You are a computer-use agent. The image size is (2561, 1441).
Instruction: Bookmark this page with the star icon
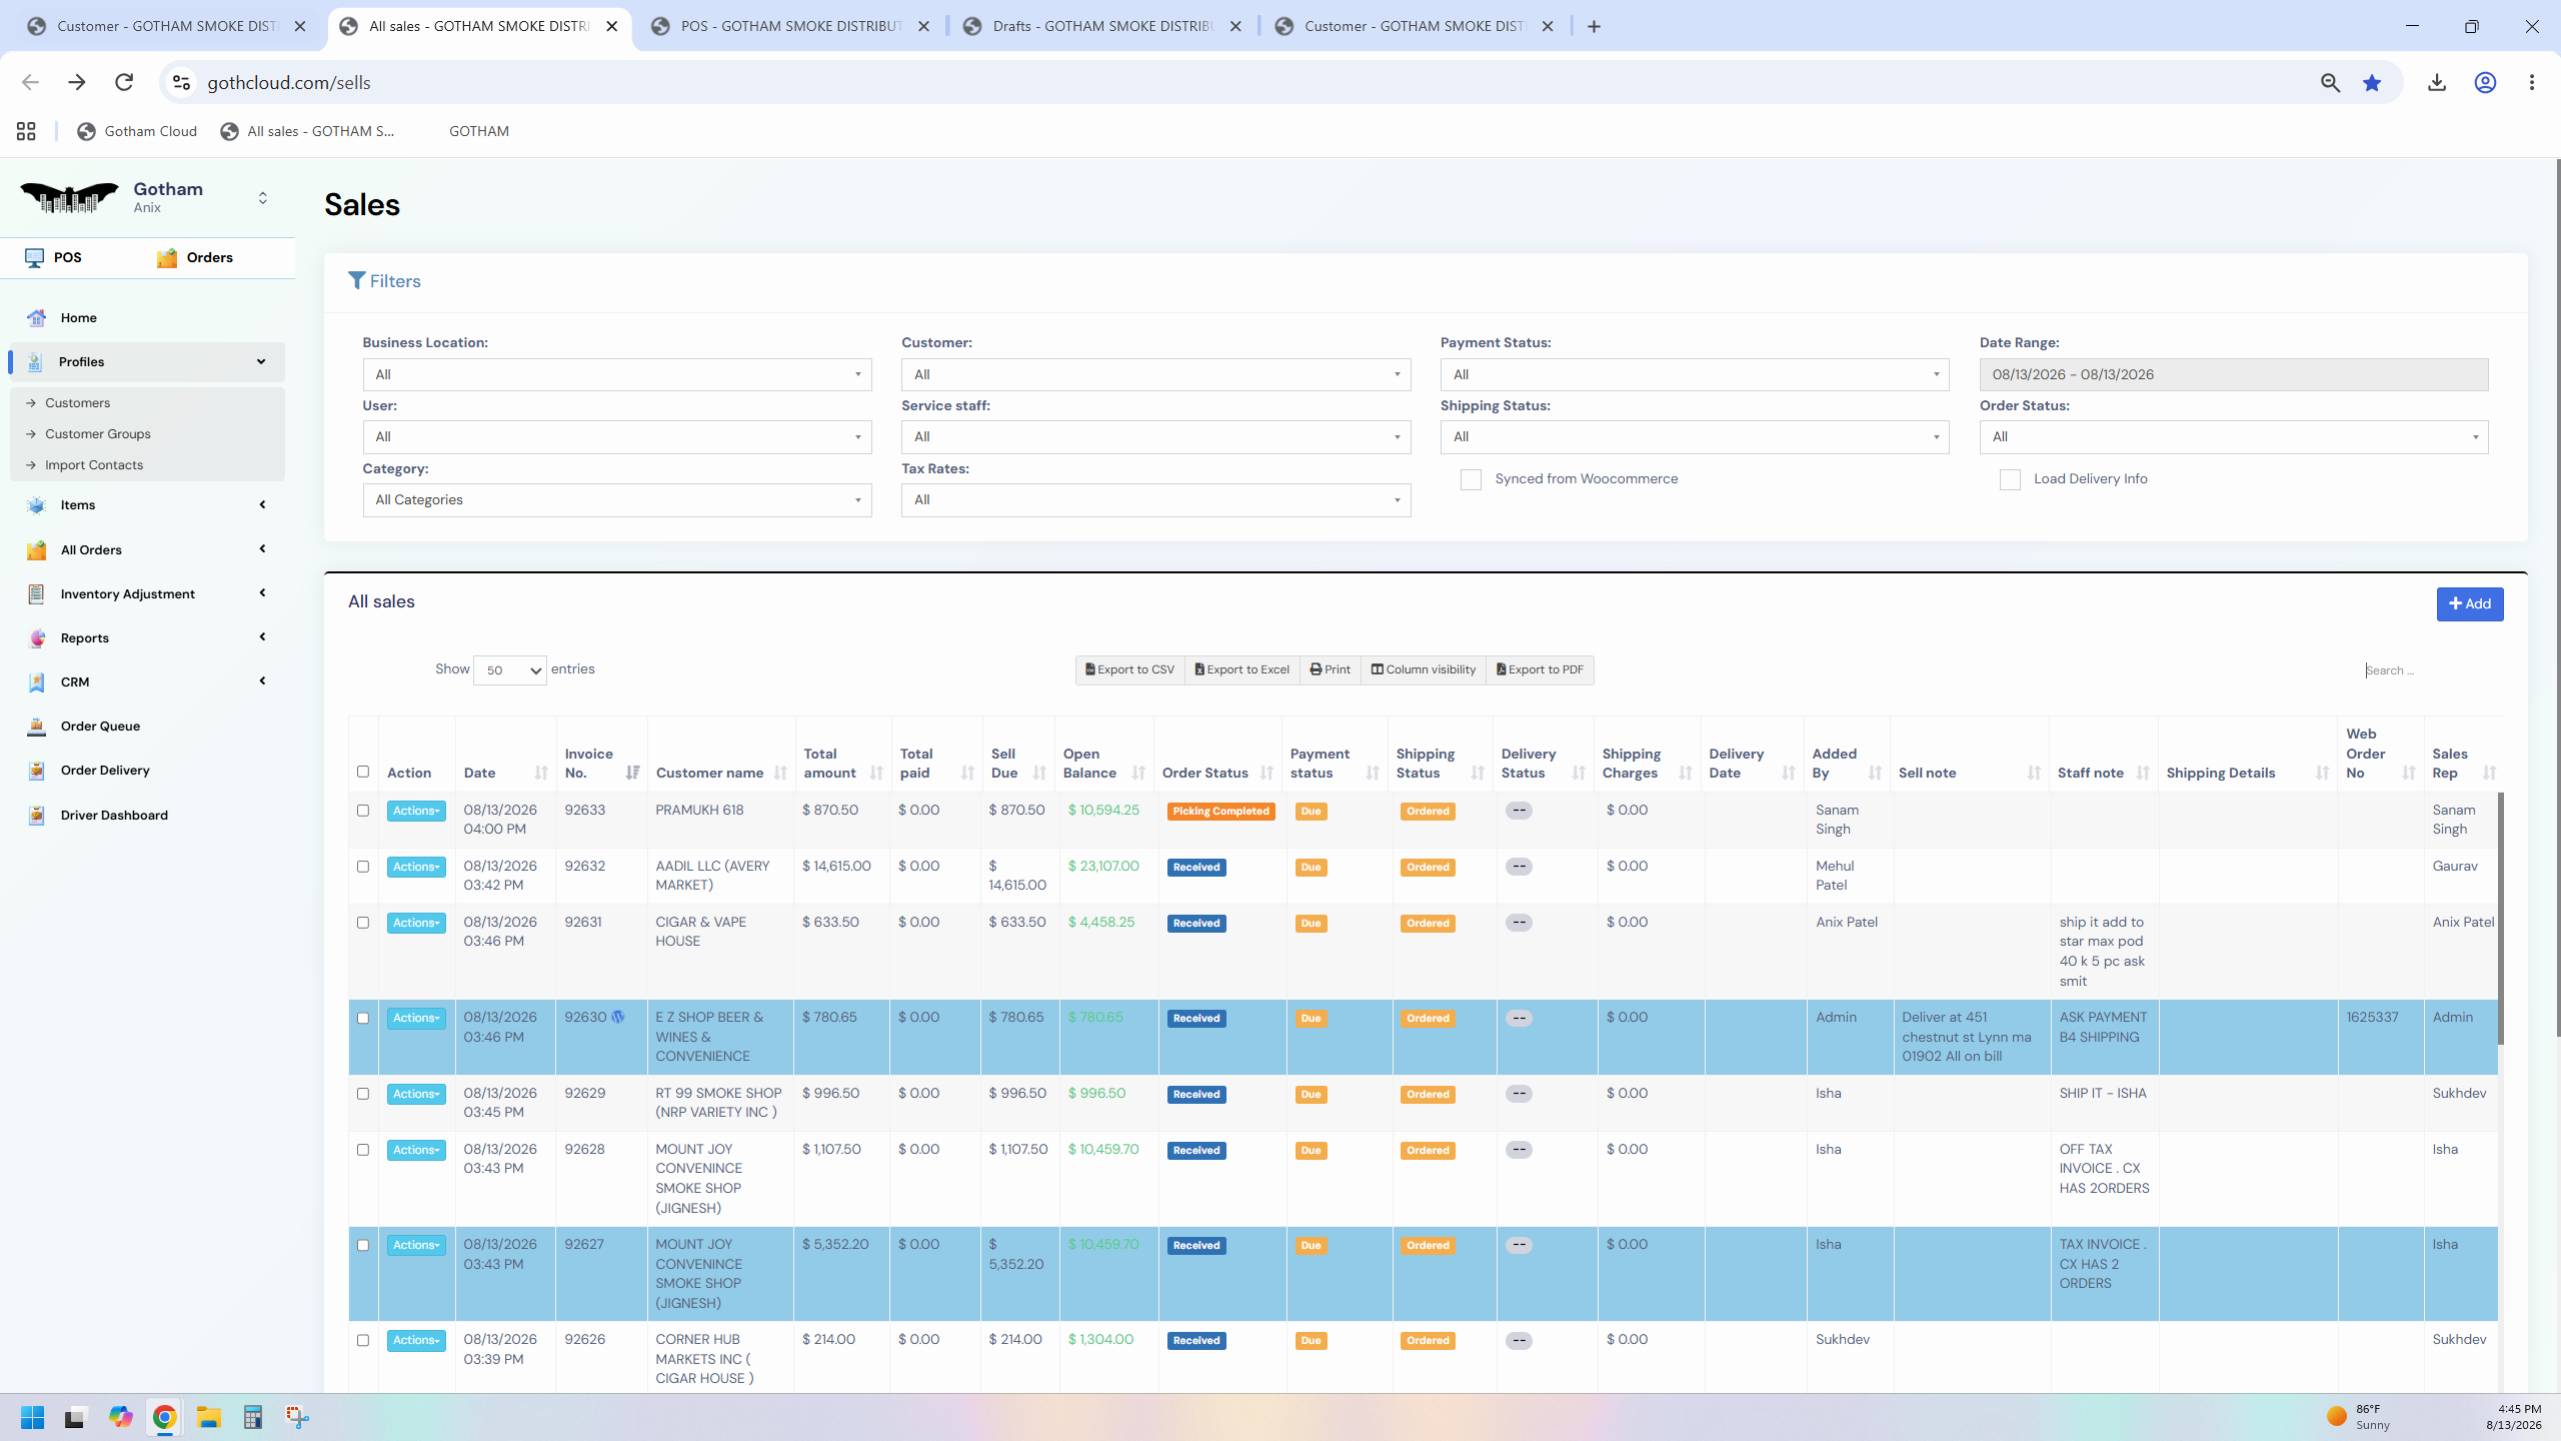(x=2372, y=83)
